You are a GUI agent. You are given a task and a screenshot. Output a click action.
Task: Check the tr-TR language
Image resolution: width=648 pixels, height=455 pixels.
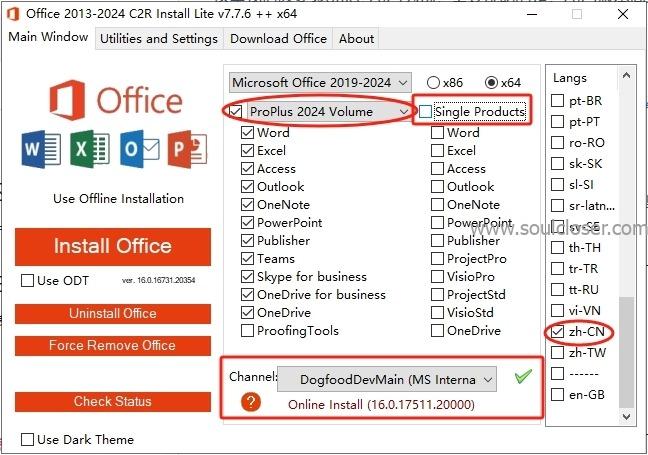(x=557, y=269)
